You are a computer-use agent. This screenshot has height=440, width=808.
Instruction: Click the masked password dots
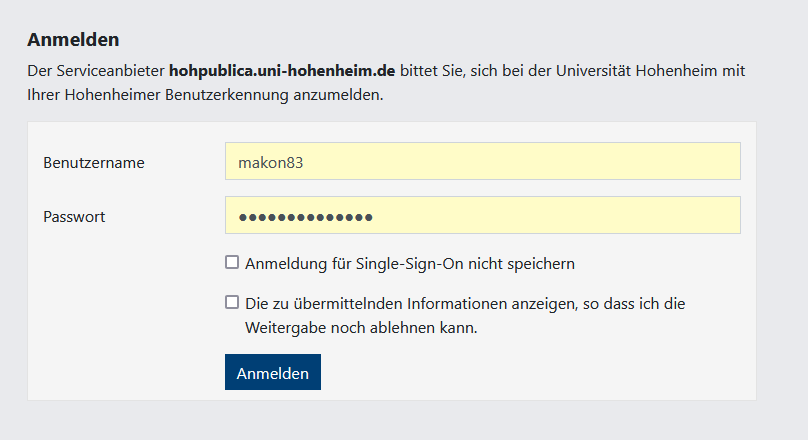(x=304, y=216)
